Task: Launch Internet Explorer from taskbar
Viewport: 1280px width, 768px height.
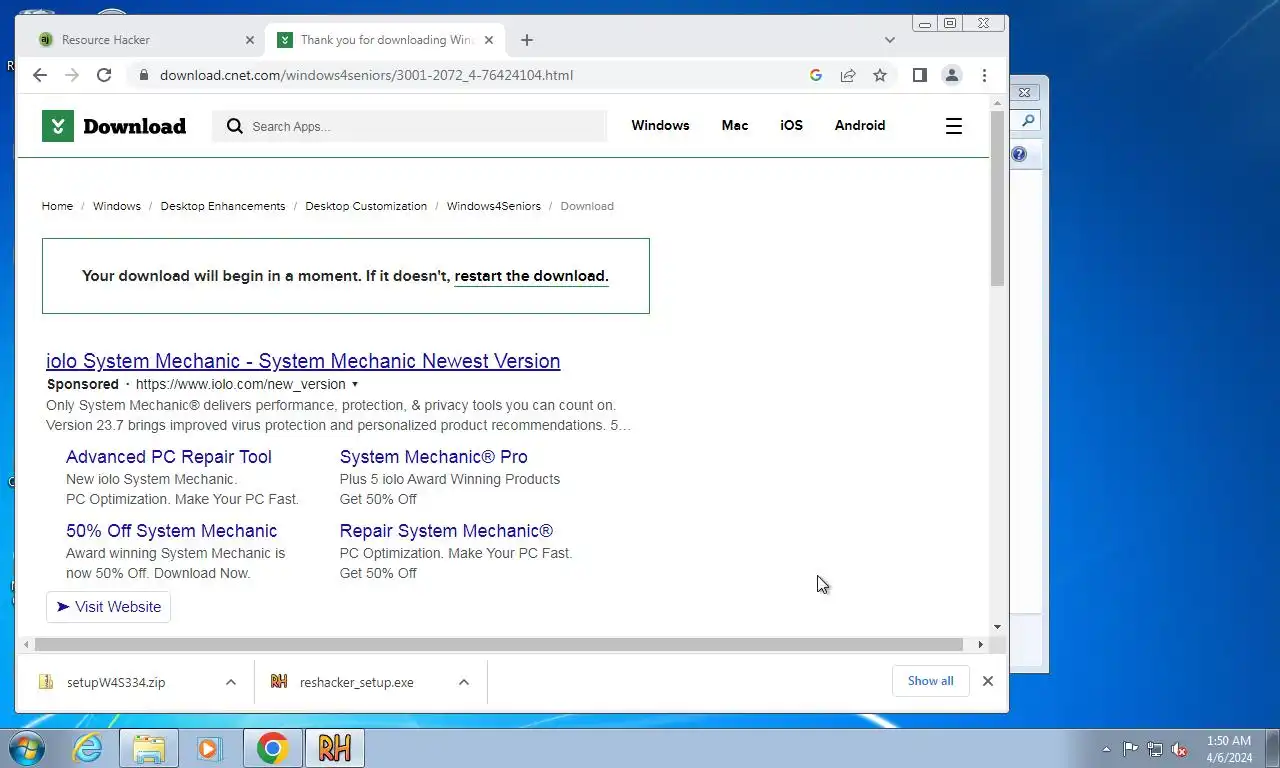Action: pos(87,748)
